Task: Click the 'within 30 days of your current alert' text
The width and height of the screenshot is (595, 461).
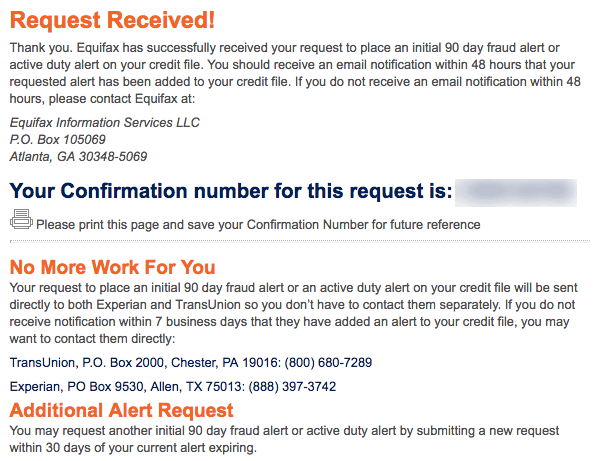Action: click(133, 448)
